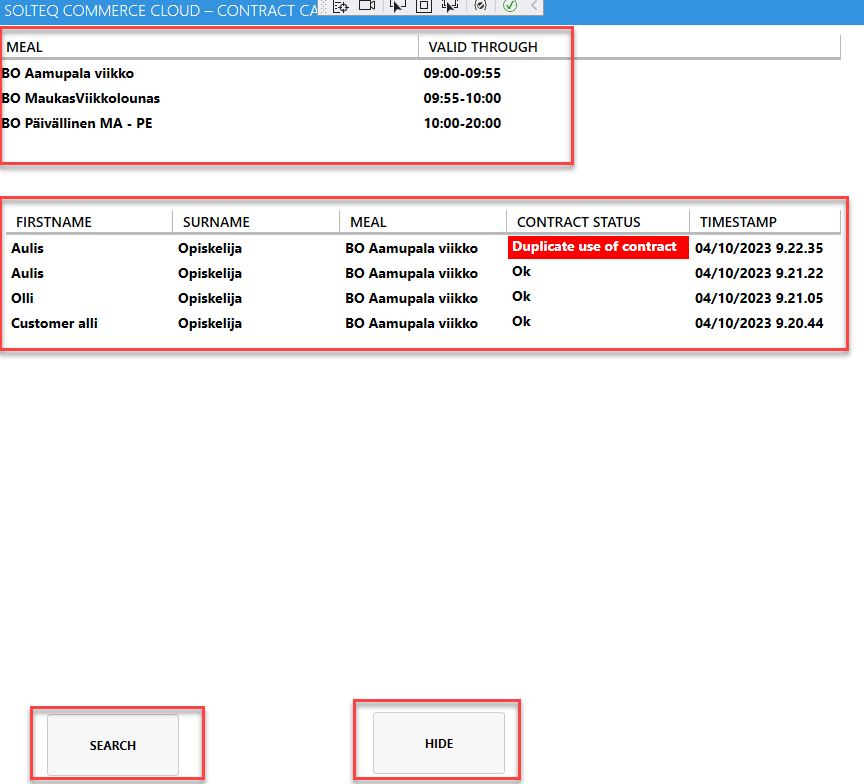Open Live Visual Tree debug toolbar icon
The width and height of the screenshot is (864, 784).
pos(340,6)
